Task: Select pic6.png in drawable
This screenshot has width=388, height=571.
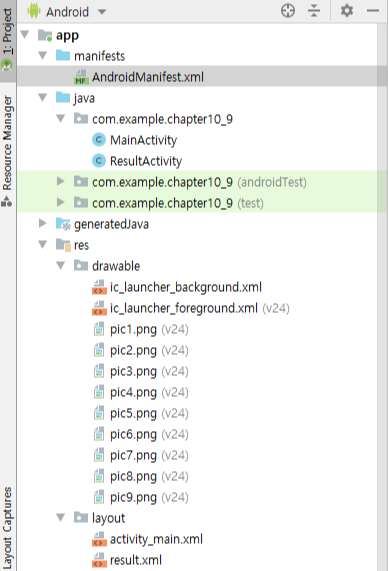Action: (x=149, y=434)
